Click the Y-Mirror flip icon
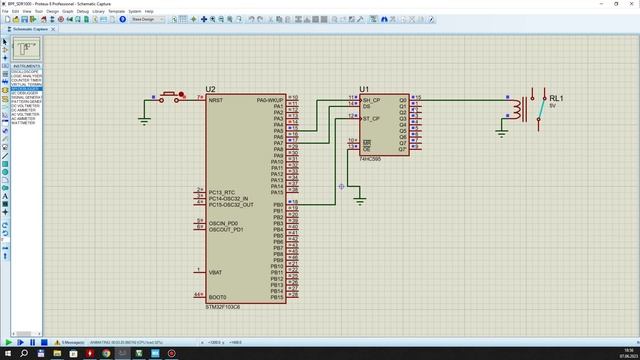This screenshot has height=360, width=640. (x=5, y=256)
